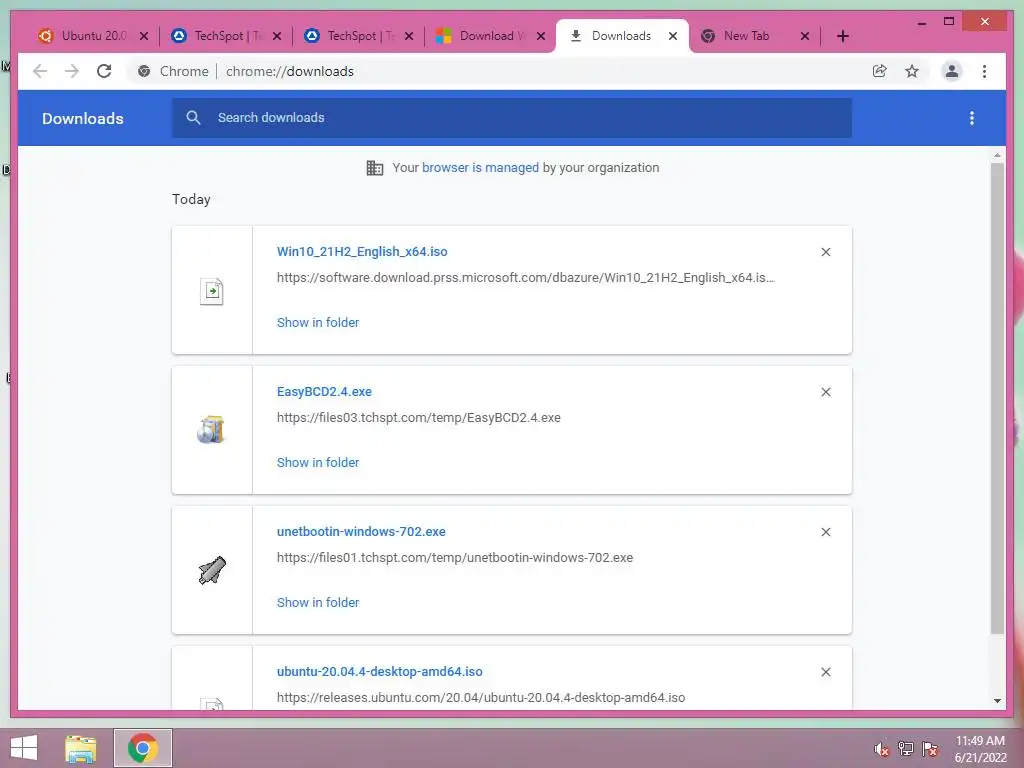Remove Win10_21H2_English_x64.iso from the list
The height and width of the screenshot is (768, 1024).
point(825,252)
